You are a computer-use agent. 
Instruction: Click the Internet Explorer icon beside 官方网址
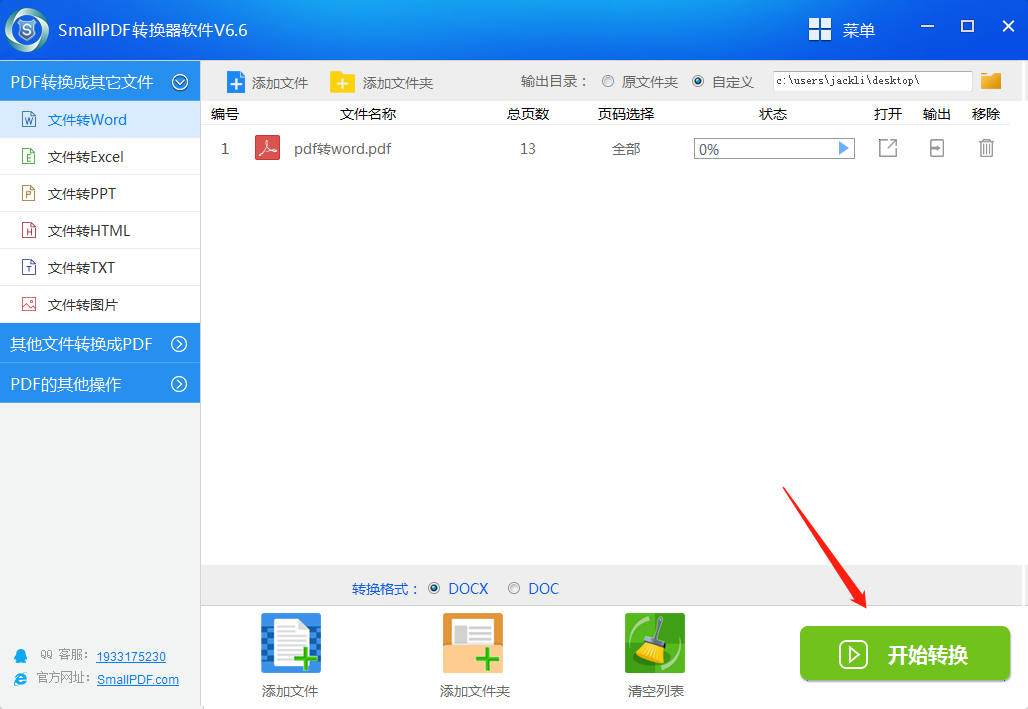20,679
